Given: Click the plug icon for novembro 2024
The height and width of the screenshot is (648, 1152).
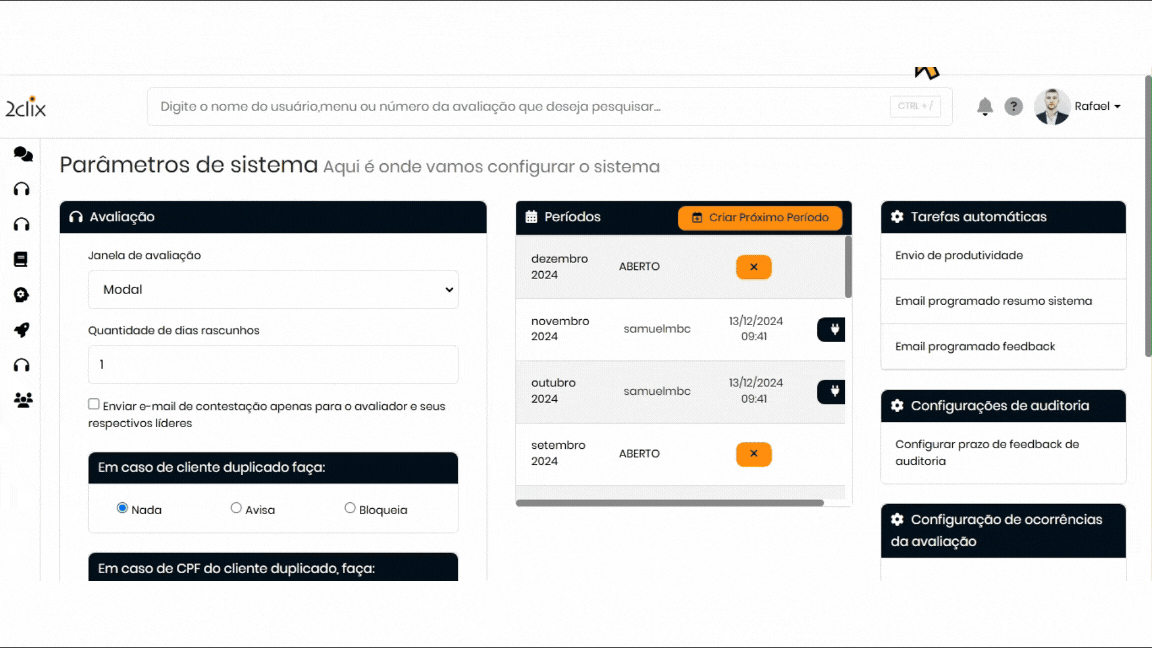Looking at the screenshot, I should 832,329.
